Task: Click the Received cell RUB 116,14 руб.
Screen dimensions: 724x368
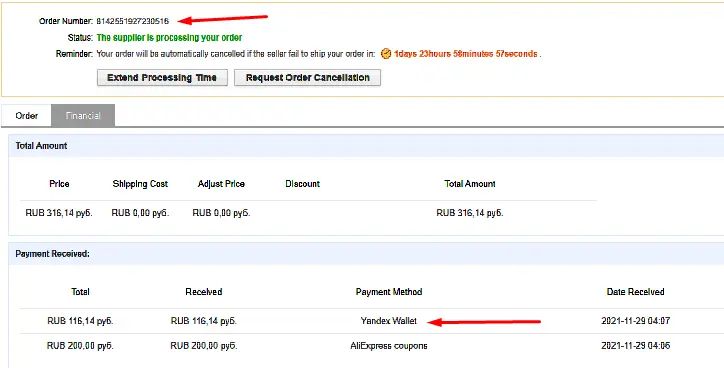Action: point(204,321)
